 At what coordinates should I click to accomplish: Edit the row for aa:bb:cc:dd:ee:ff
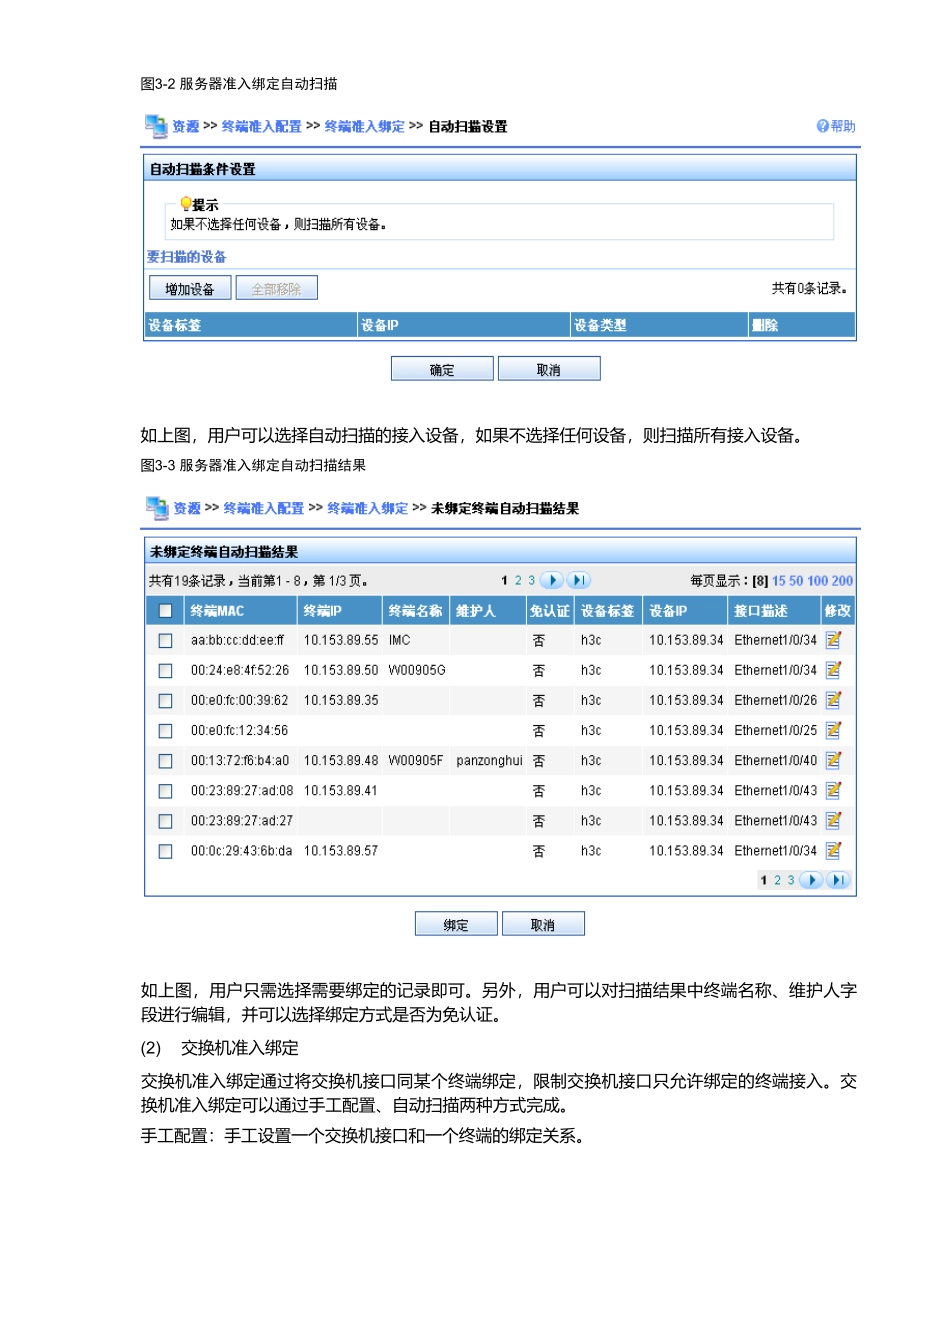[833, 640]
